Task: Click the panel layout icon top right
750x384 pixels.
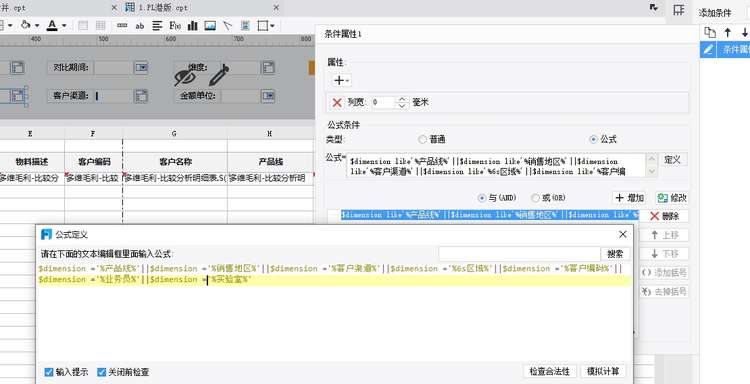Action: click(x=678, y=10)
